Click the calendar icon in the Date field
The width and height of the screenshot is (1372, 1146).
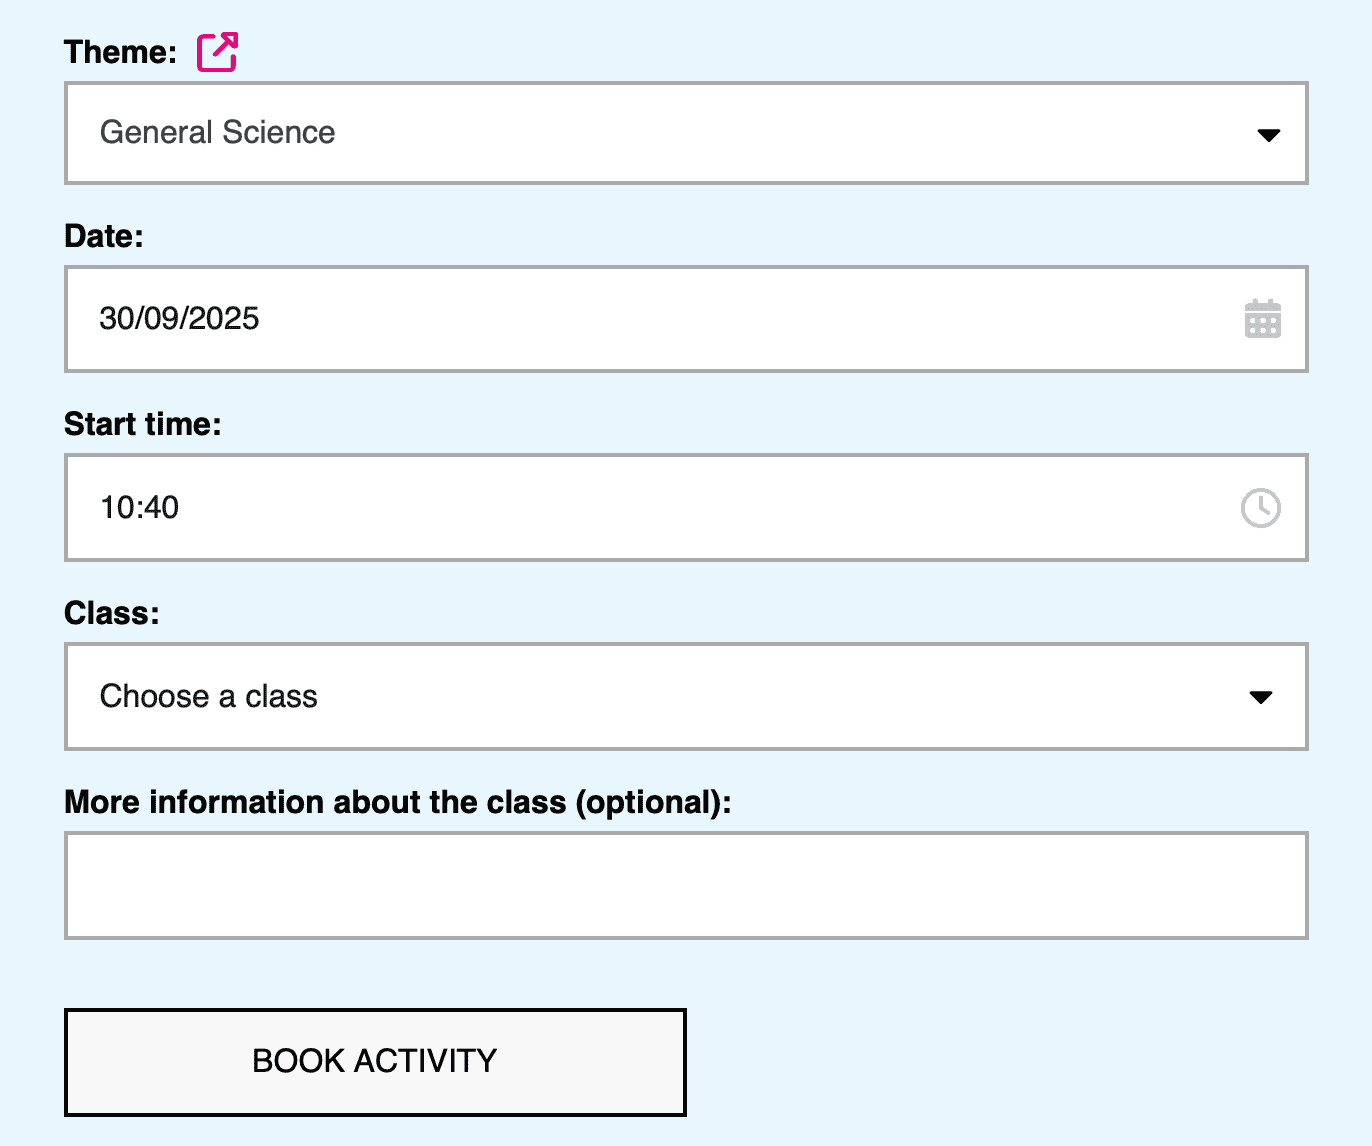click(1262, 319)
